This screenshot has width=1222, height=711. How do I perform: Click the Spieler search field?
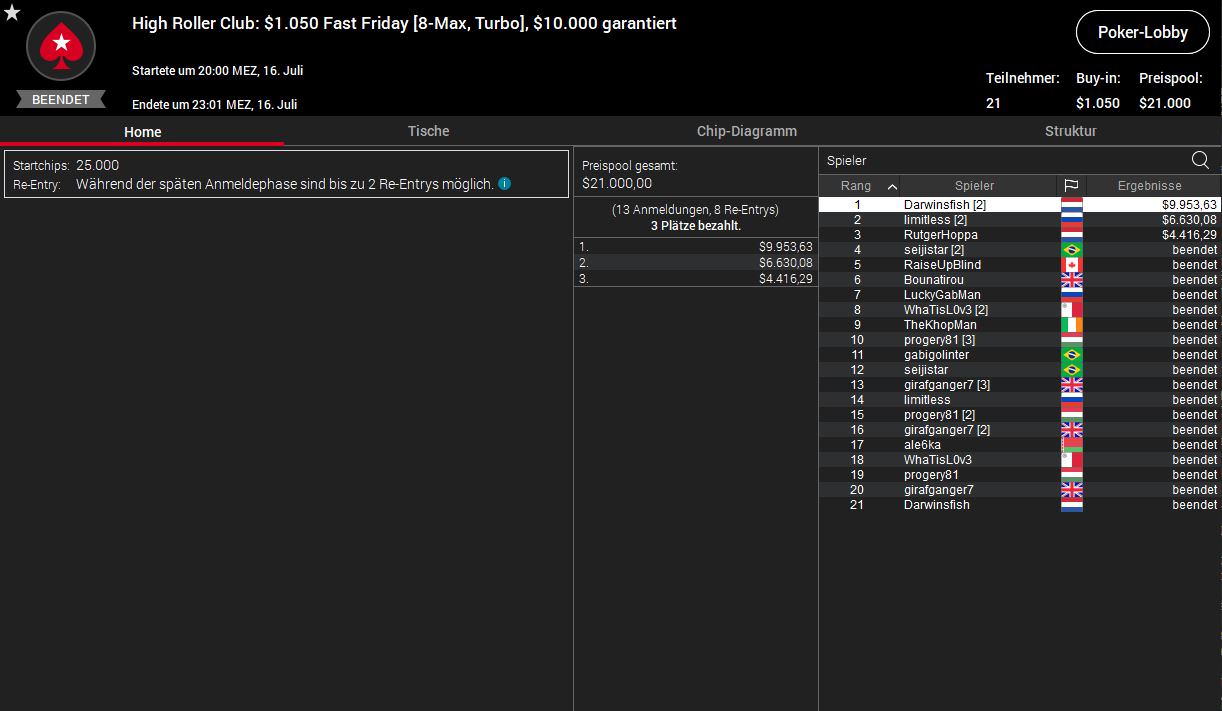(1000, 160)
